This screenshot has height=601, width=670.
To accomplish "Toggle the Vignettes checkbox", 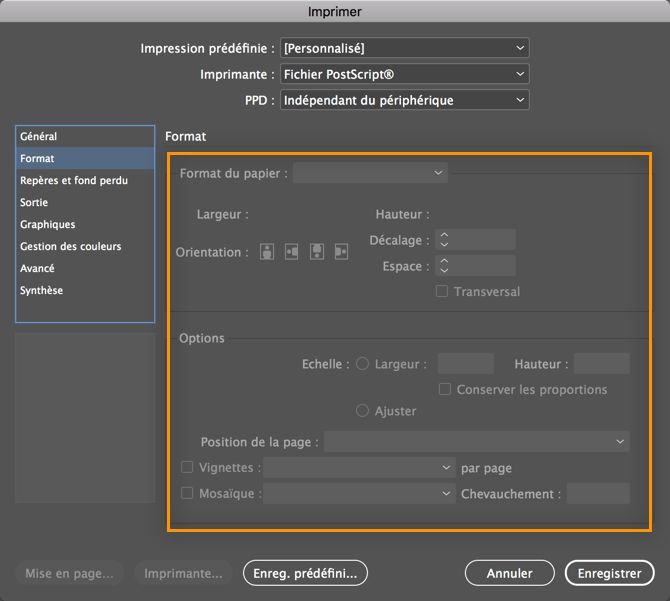I will [x=187, y=467].
